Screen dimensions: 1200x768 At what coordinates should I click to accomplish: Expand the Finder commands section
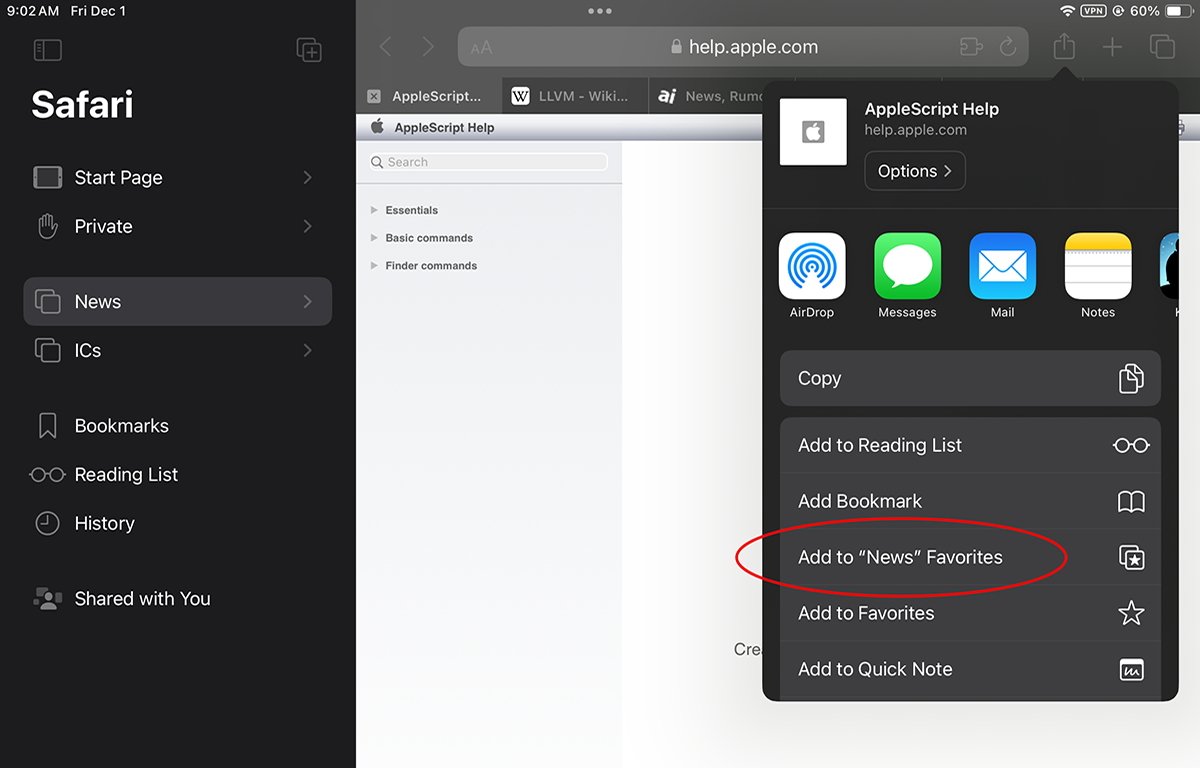coord(374,266)
